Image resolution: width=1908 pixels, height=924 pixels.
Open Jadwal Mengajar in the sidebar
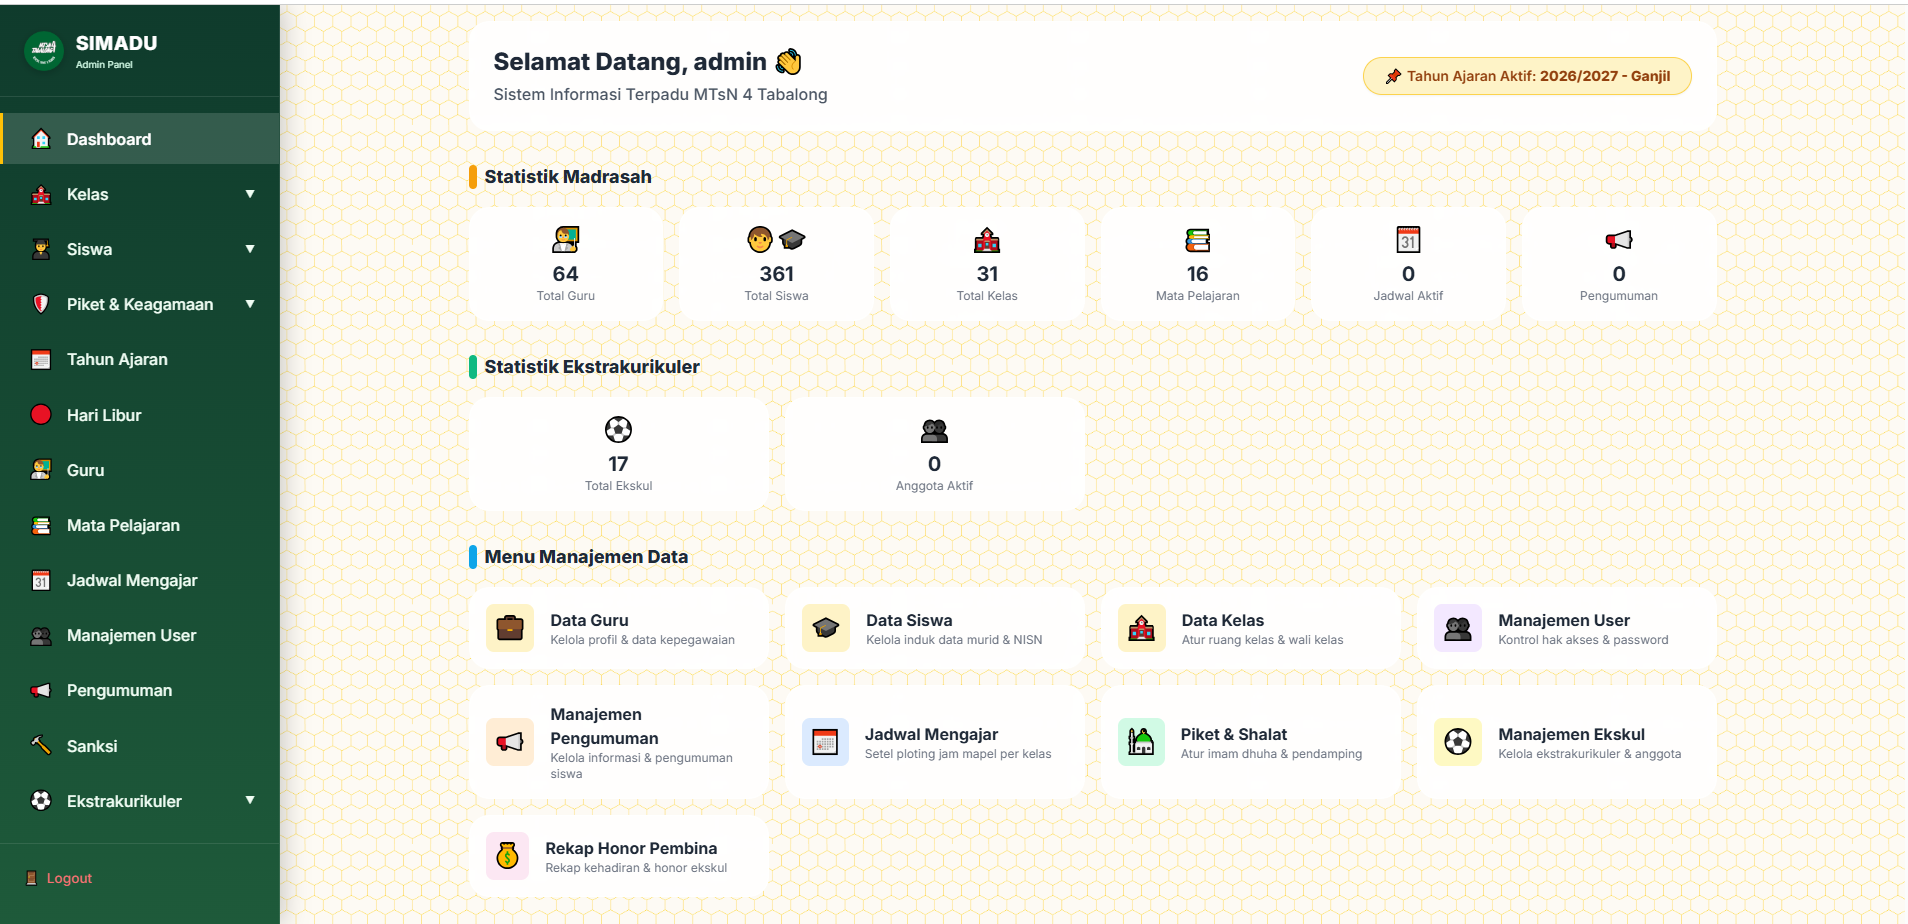pyautogui.click(x=140, y=580)
